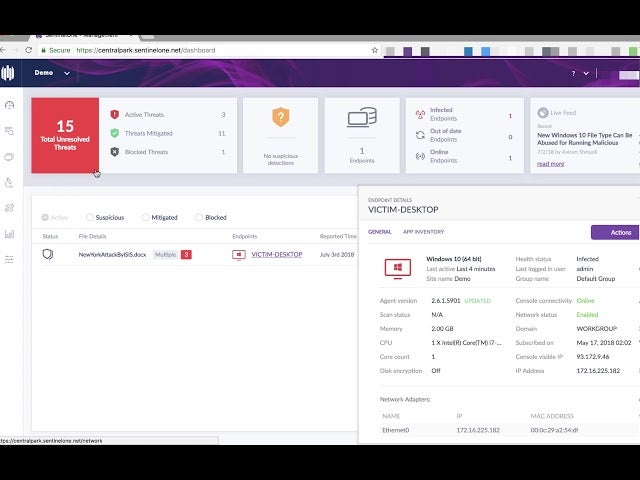Image resolution: width=640 pixels, height=480 pixels.
Task: Bookmark page with the star icon
Action: (x=374, y=50)
